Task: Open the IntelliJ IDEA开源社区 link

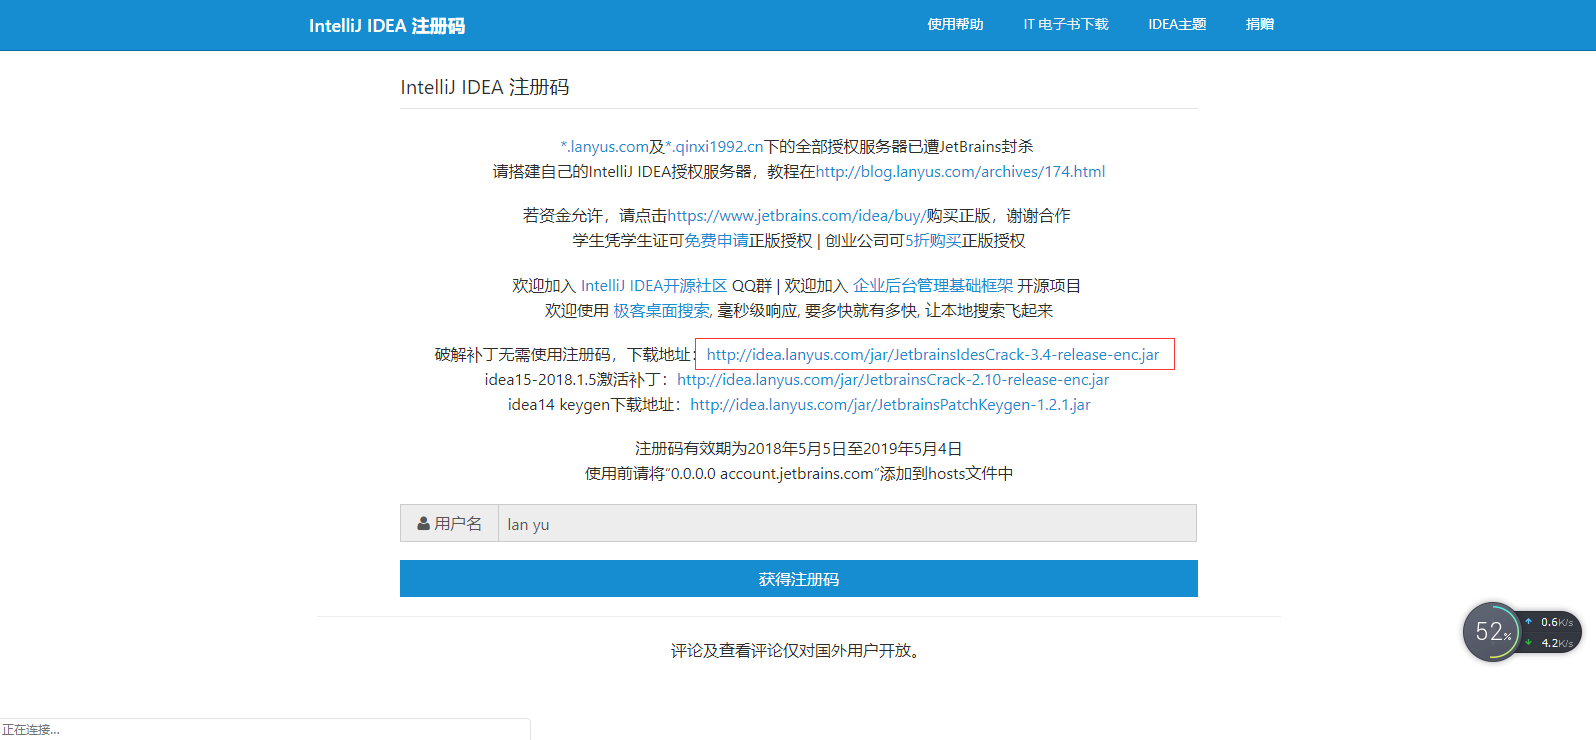Action: pos(654,285)
